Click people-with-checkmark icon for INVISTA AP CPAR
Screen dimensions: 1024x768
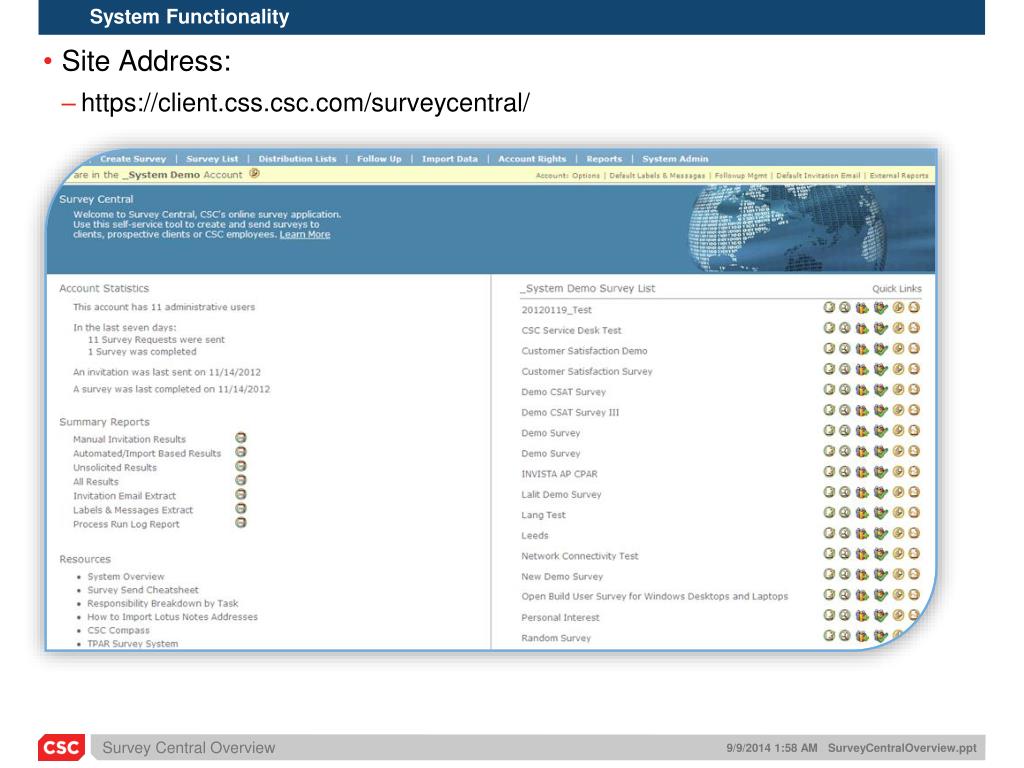[x=880, y=472]
